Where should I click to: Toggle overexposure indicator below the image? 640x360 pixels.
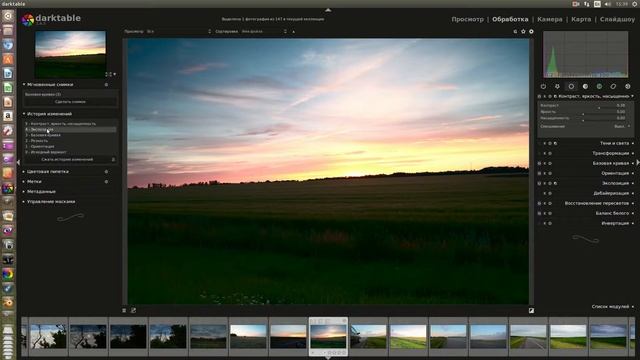[531, 311]
